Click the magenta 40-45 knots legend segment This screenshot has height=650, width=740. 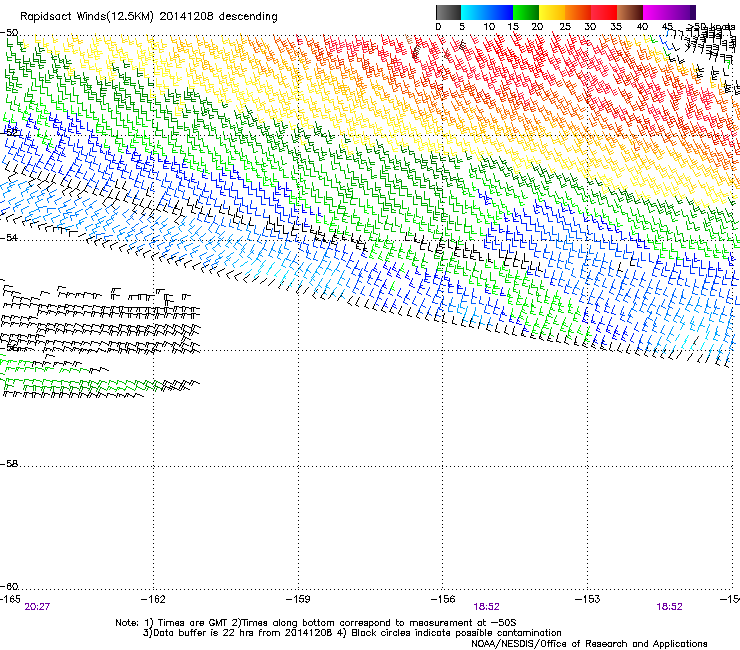pos(656,12)
